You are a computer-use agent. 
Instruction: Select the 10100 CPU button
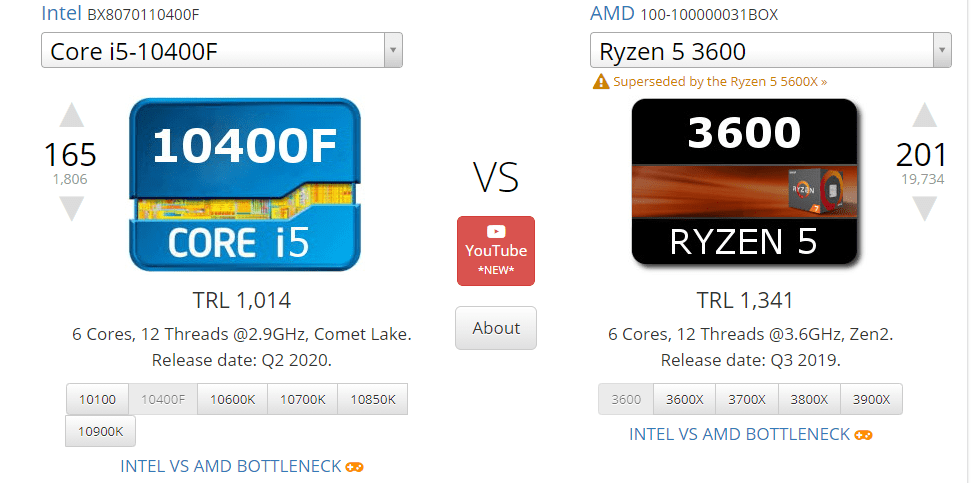97,399
